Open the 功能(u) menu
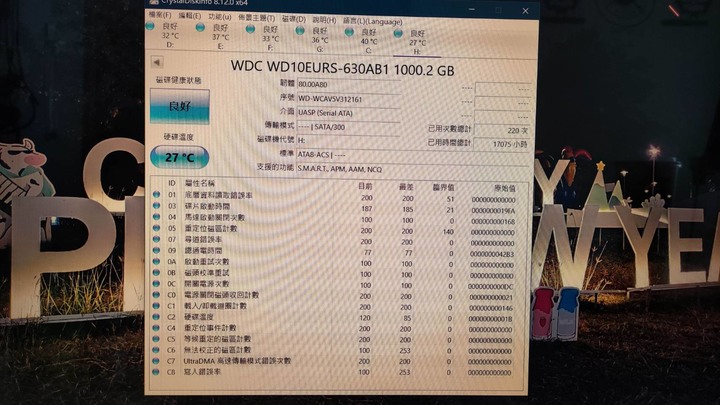Viewport: 720px width, 405px height. click(x=219, y=17)
